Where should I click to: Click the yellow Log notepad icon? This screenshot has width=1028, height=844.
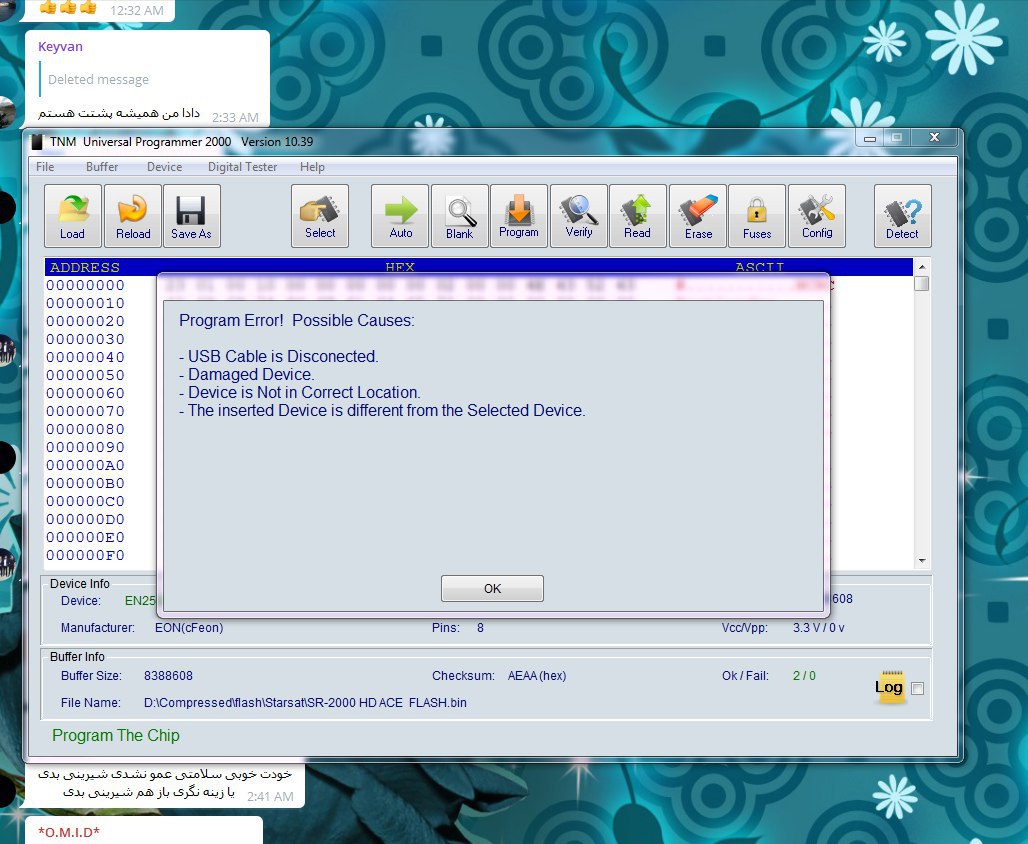[x=890, y=687]
